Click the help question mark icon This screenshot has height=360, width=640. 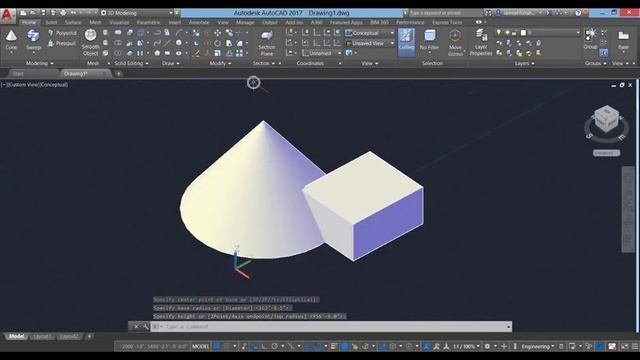(578, 13)
